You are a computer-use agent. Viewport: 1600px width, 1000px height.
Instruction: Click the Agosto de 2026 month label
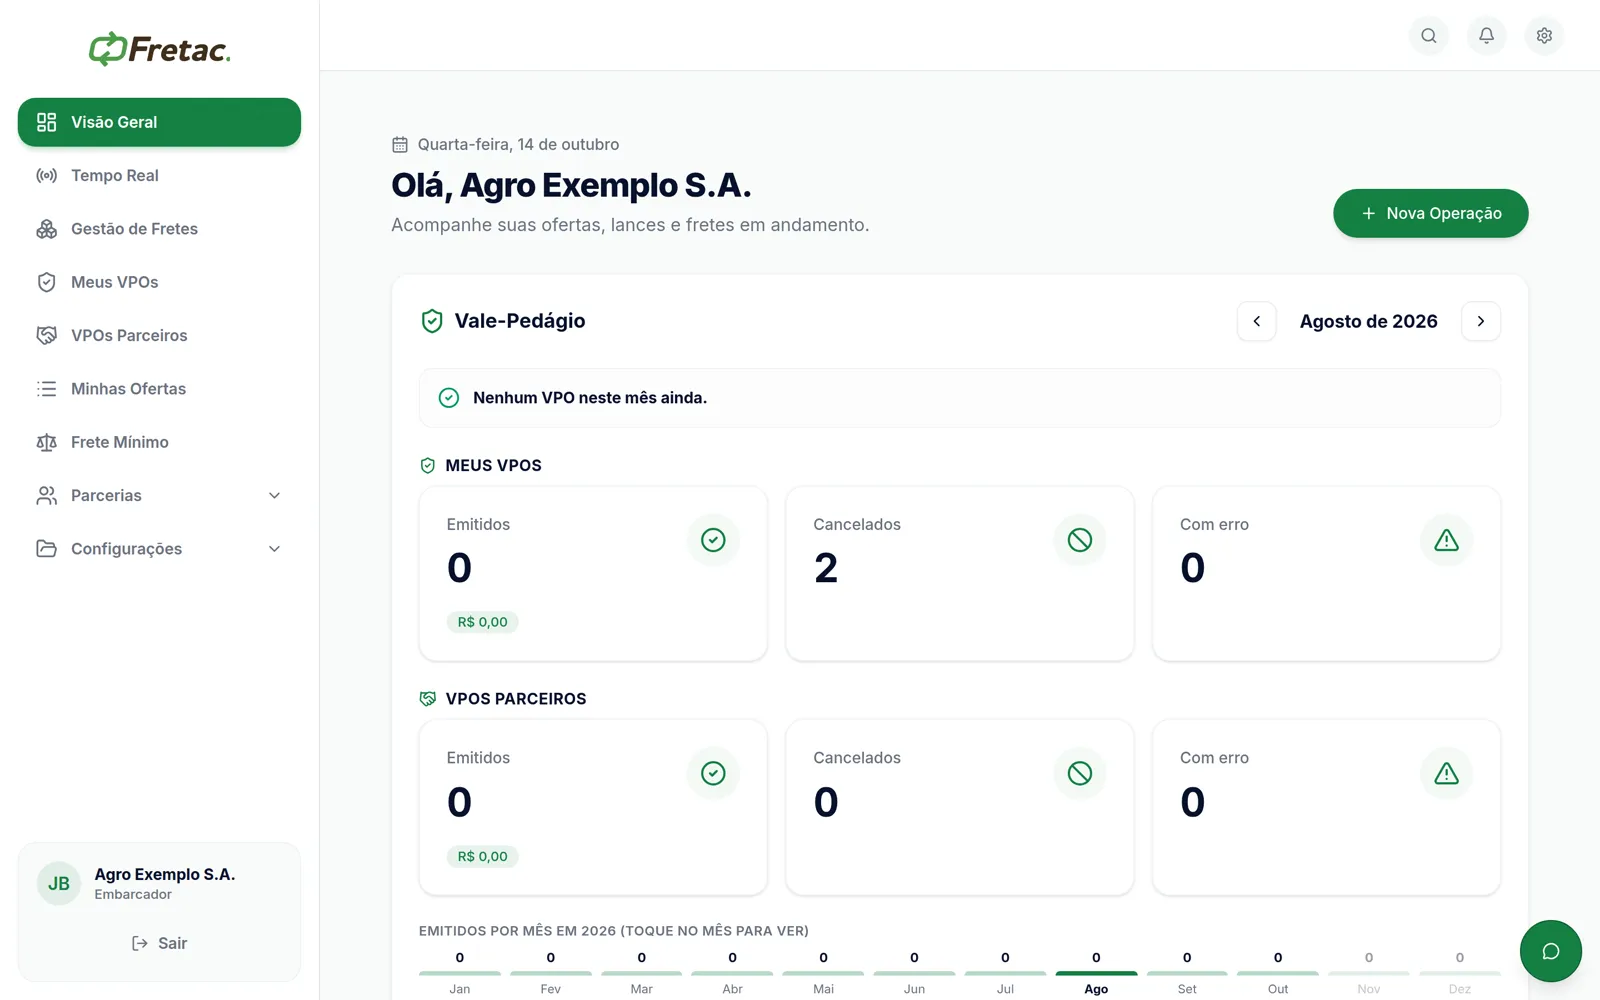point(1369,321)
